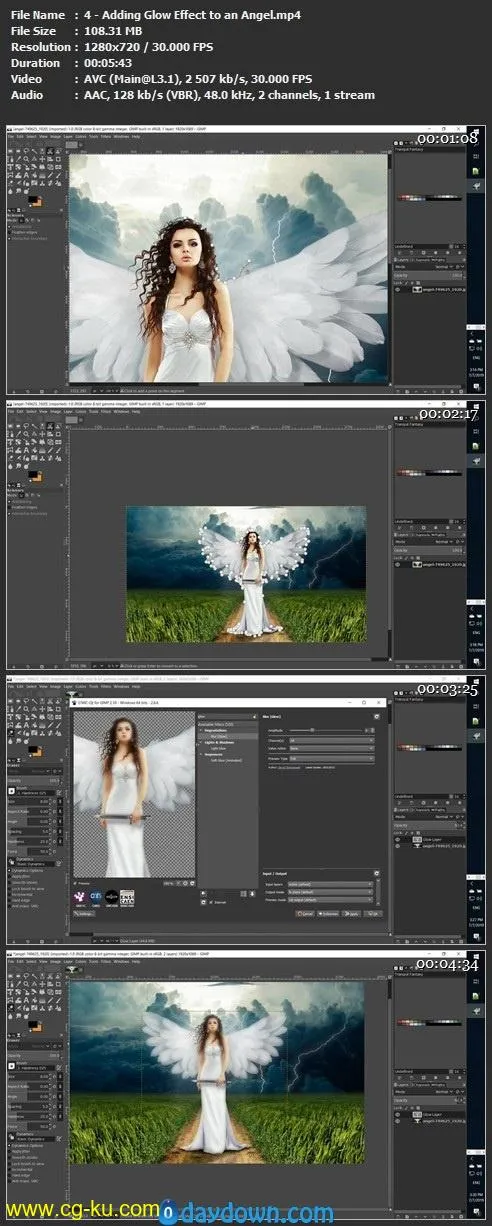Open the Filters menu in the 00:01:08 frame
492x1226 pixels.
[x=106, y=134]
